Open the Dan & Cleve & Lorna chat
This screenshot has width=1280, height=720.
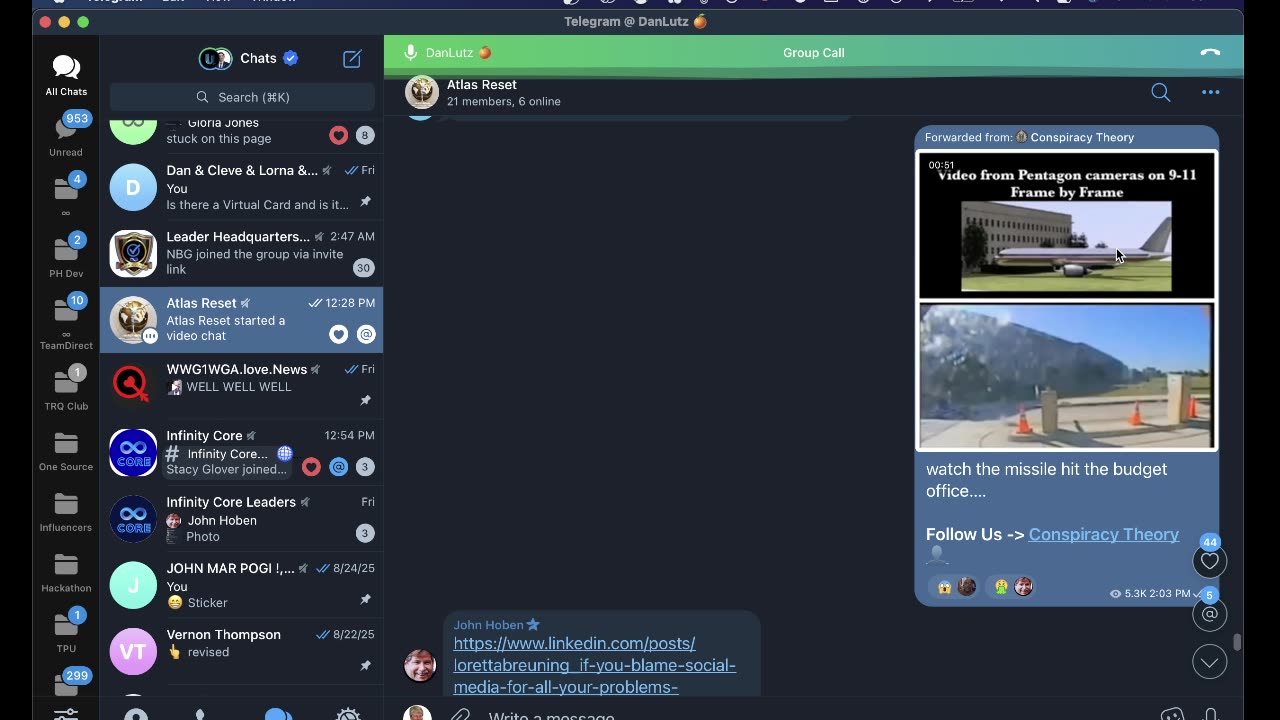point(241,187)
